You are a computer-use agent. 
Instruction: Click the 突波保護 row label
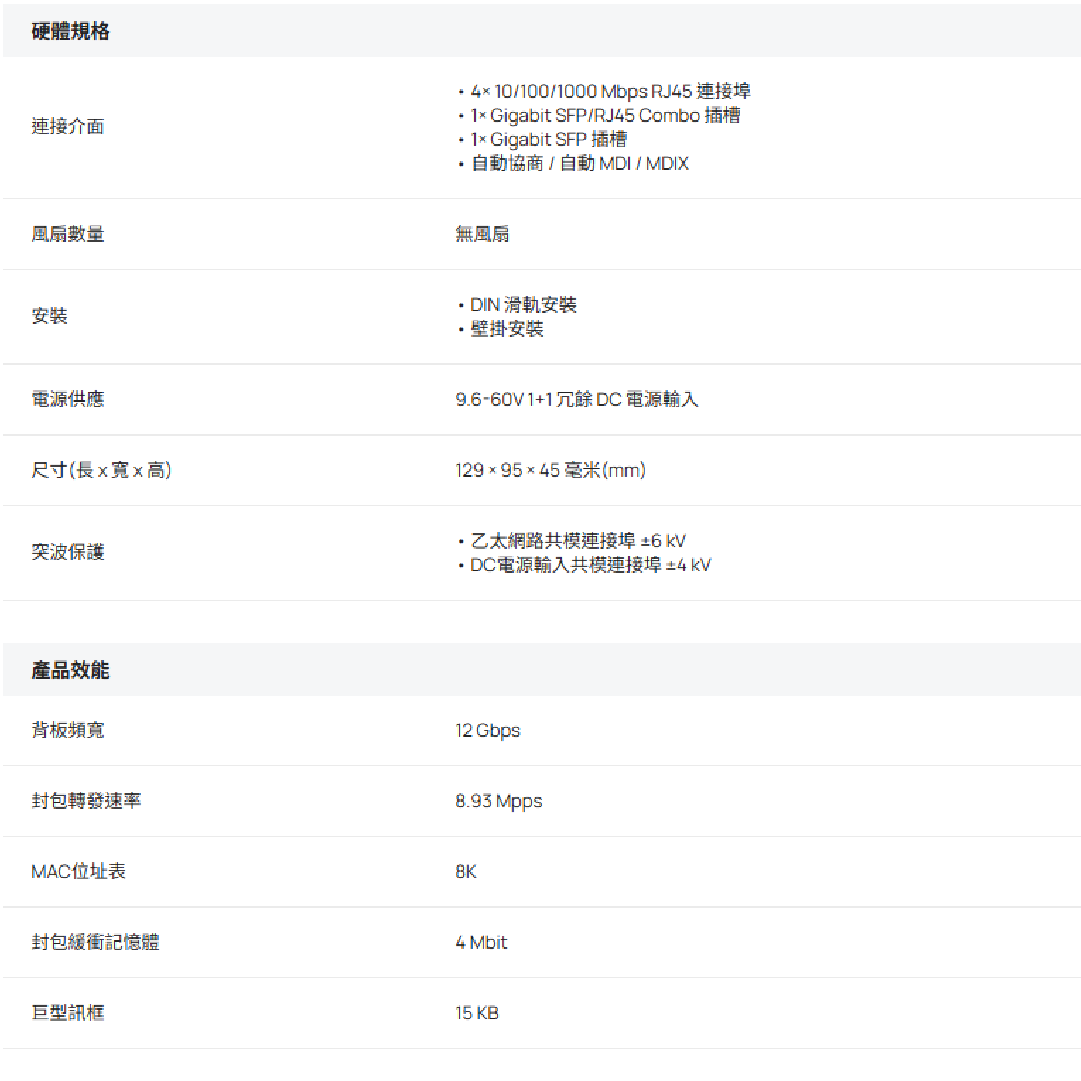[68, 553]
